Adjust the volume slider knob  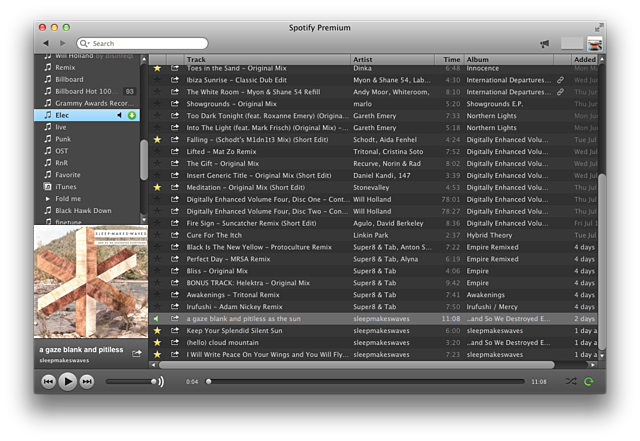153,381
